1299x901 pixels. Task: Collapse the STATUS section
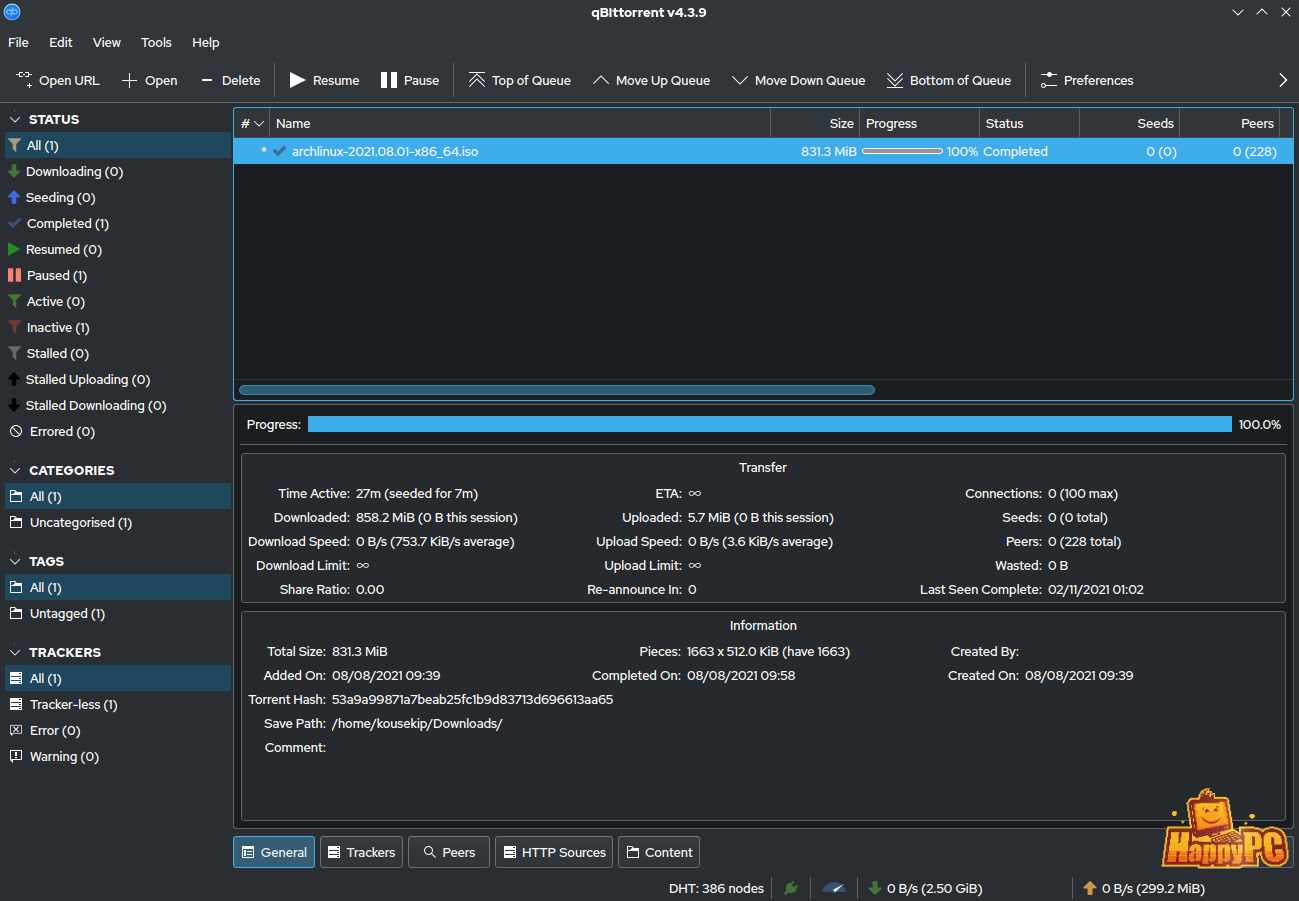coord(15,119)
